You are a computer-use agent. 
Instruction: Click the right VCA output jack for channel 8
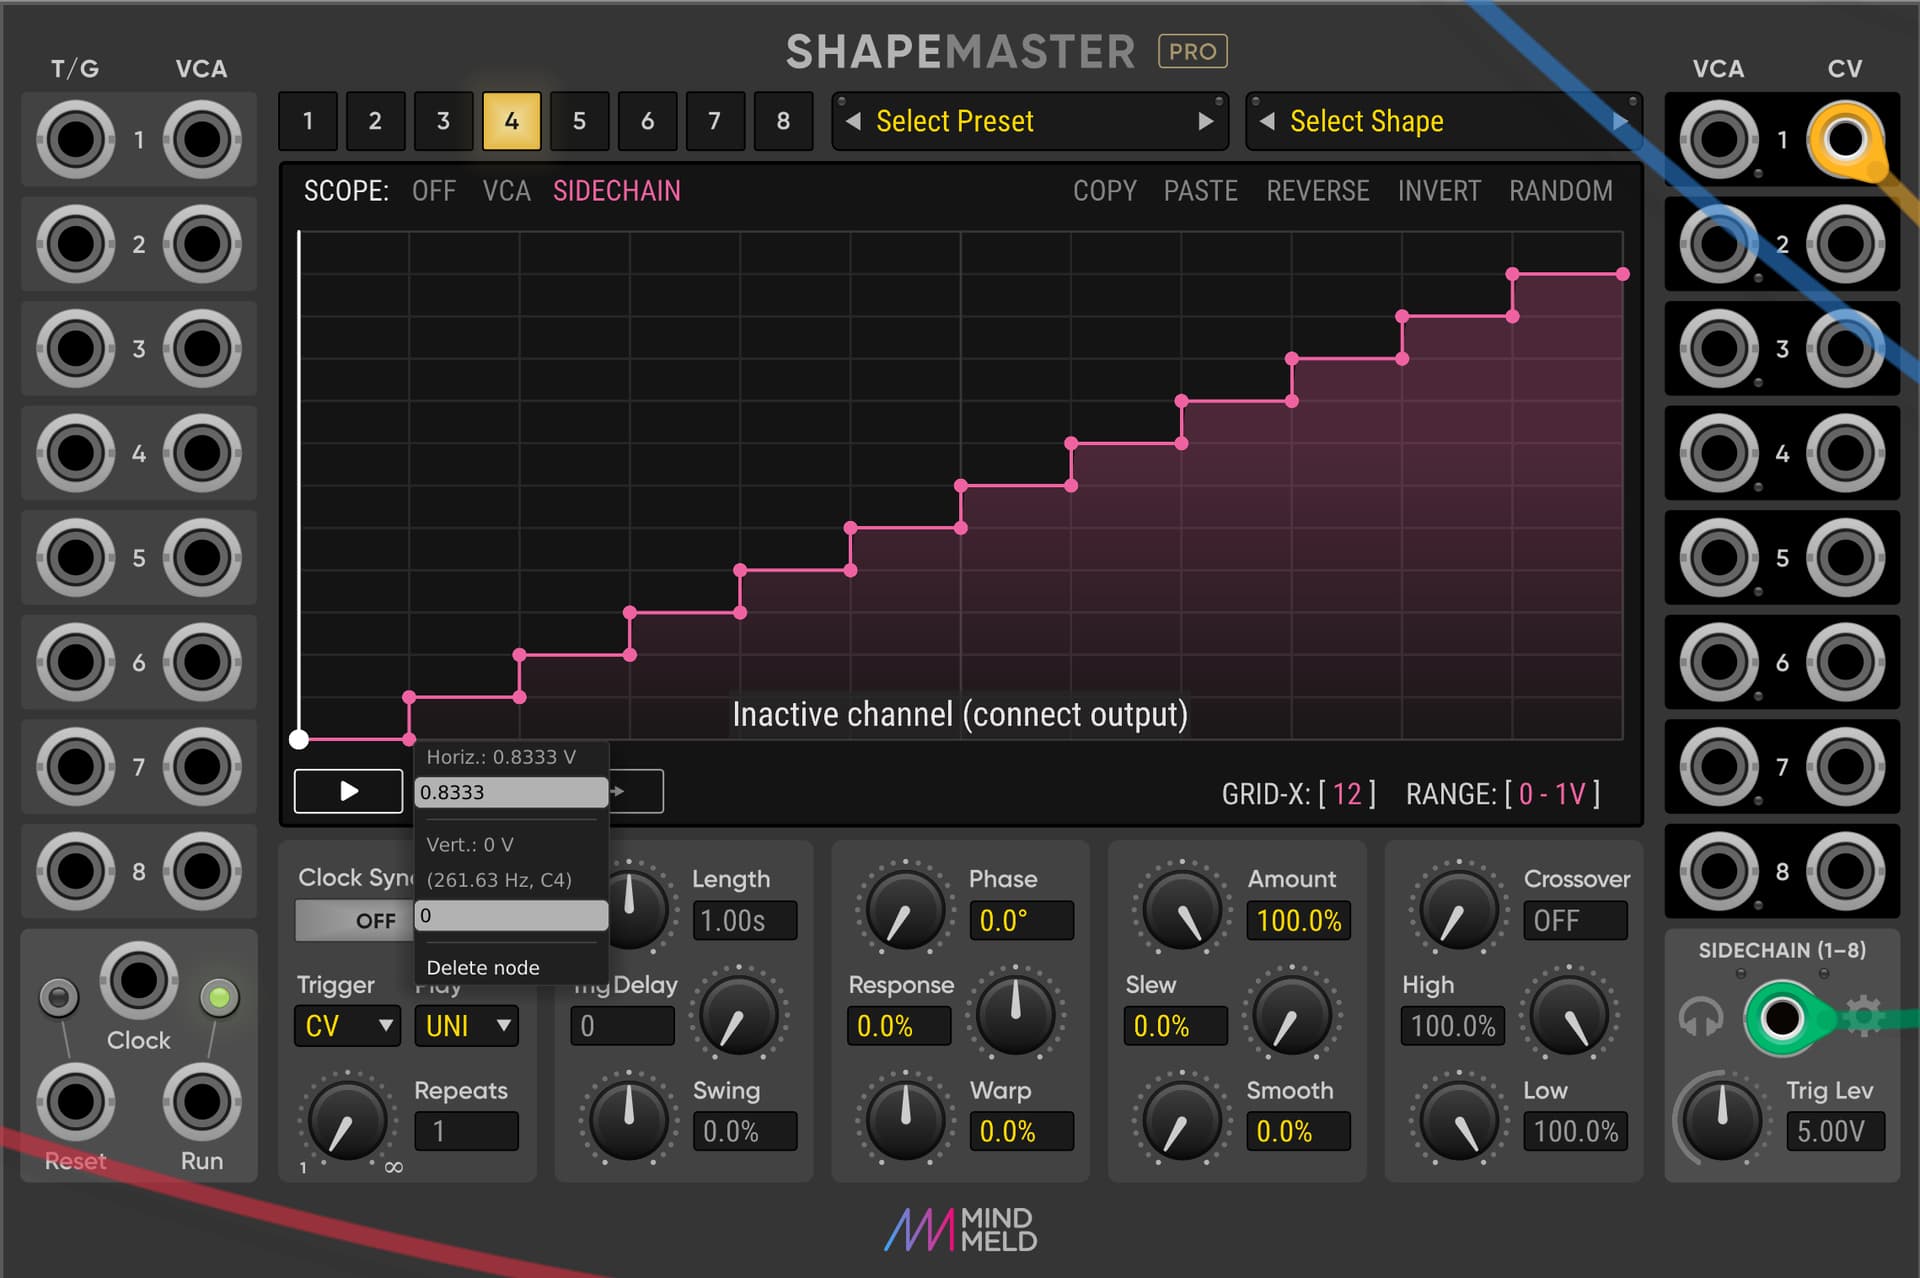click(1718, 871)
